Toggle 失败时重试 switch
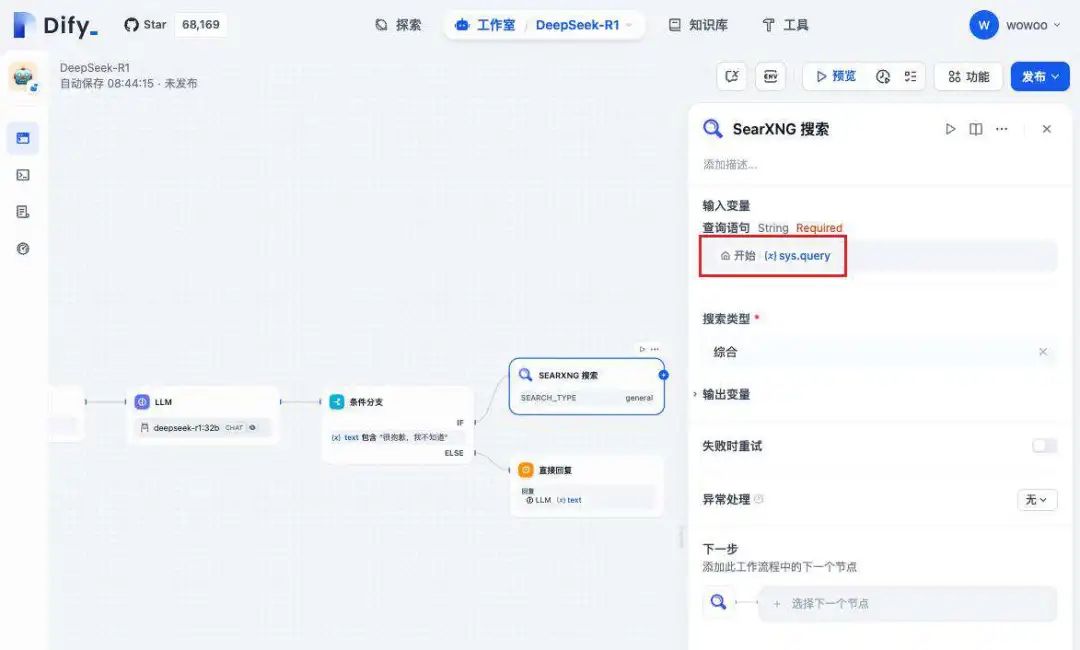 pos(1044,445)
